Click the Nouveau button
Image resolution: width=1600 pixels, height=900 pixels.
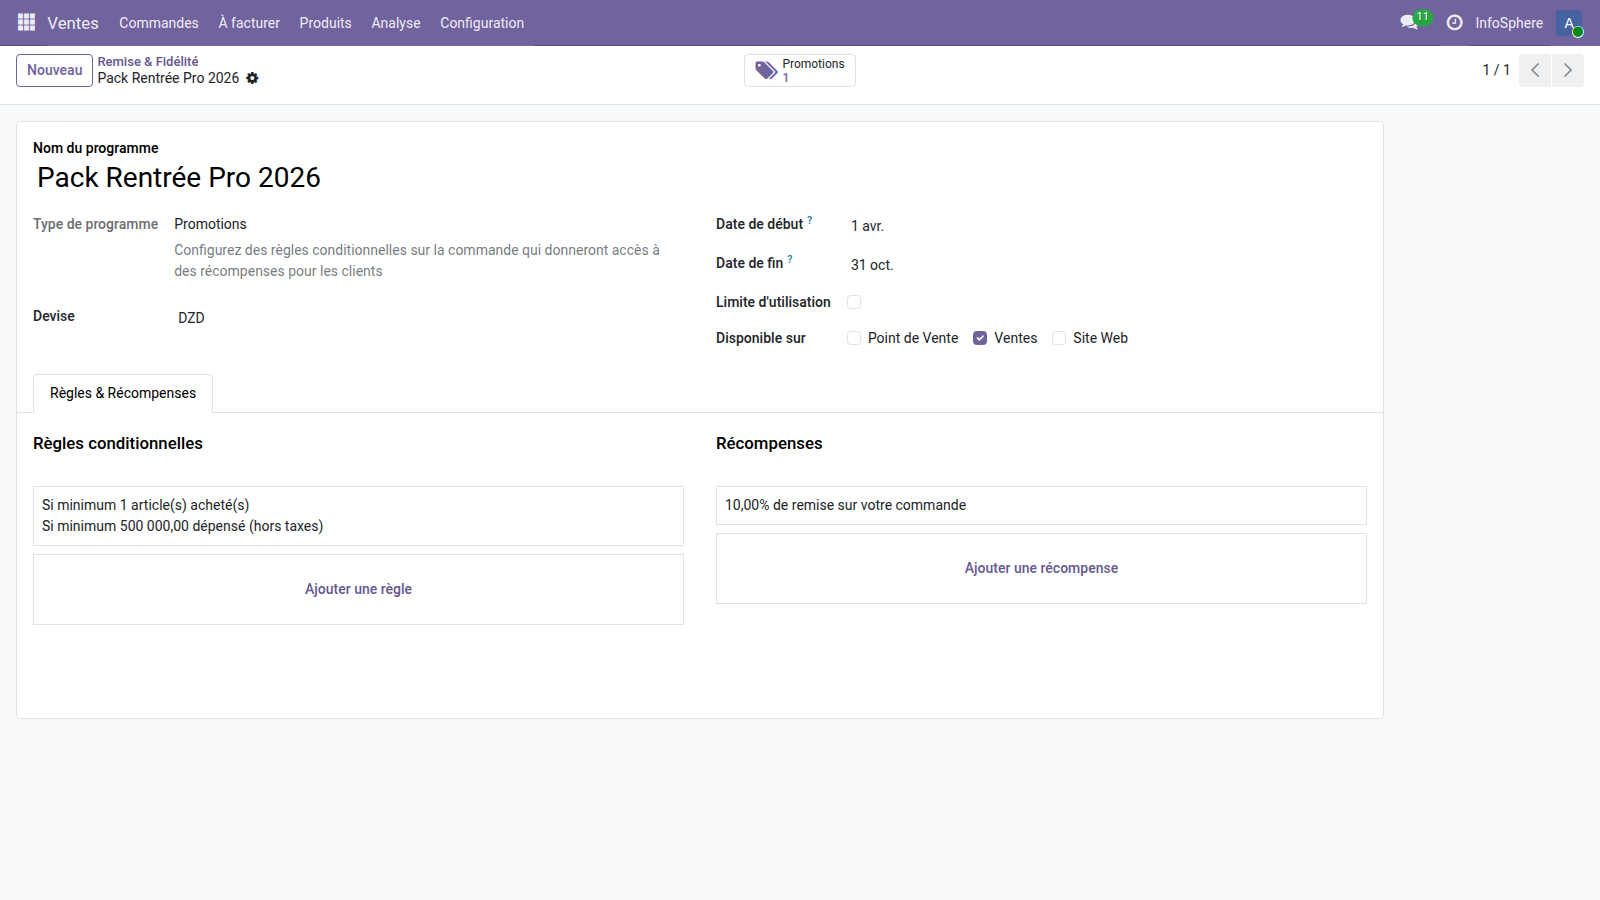click(x=54, y=70)
